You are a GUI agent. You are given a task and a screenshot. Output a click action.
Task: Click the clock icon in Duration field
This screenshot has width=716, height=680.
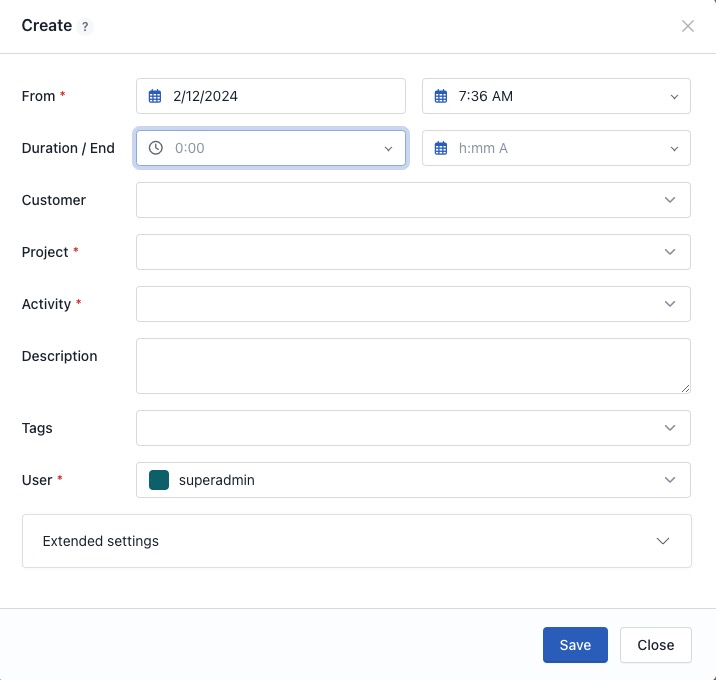[x=155, y=148]
